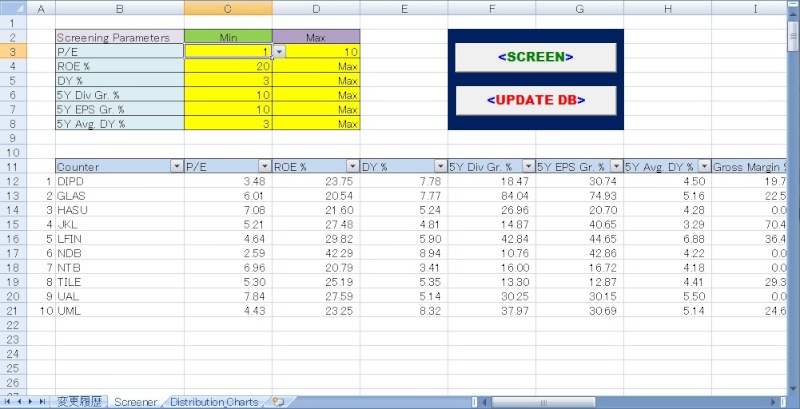Image resolution: width=800 pixels, height=409 pixels.
Task: Select the HASU counter cell
Action: point(120,210)
